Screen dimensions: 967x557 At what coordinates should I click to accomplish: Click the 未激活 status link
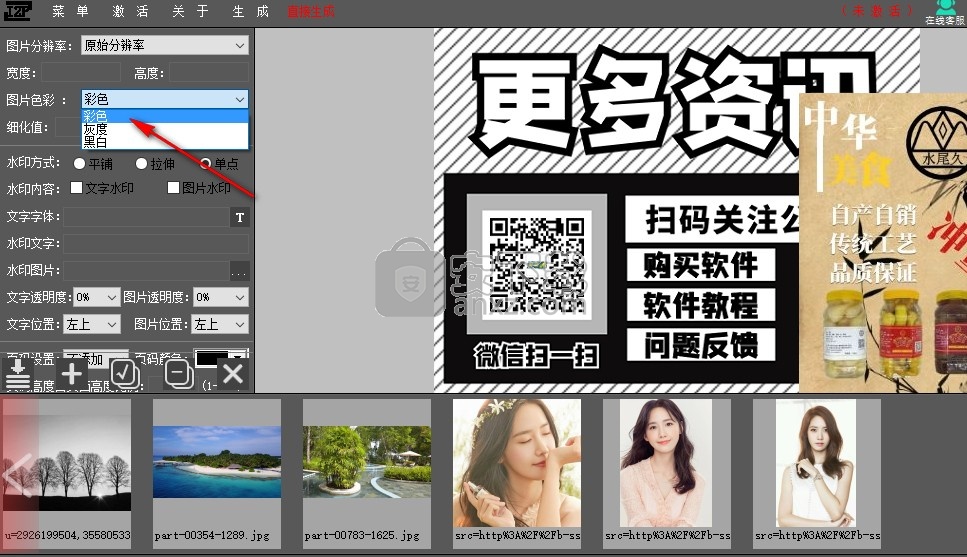876,10
